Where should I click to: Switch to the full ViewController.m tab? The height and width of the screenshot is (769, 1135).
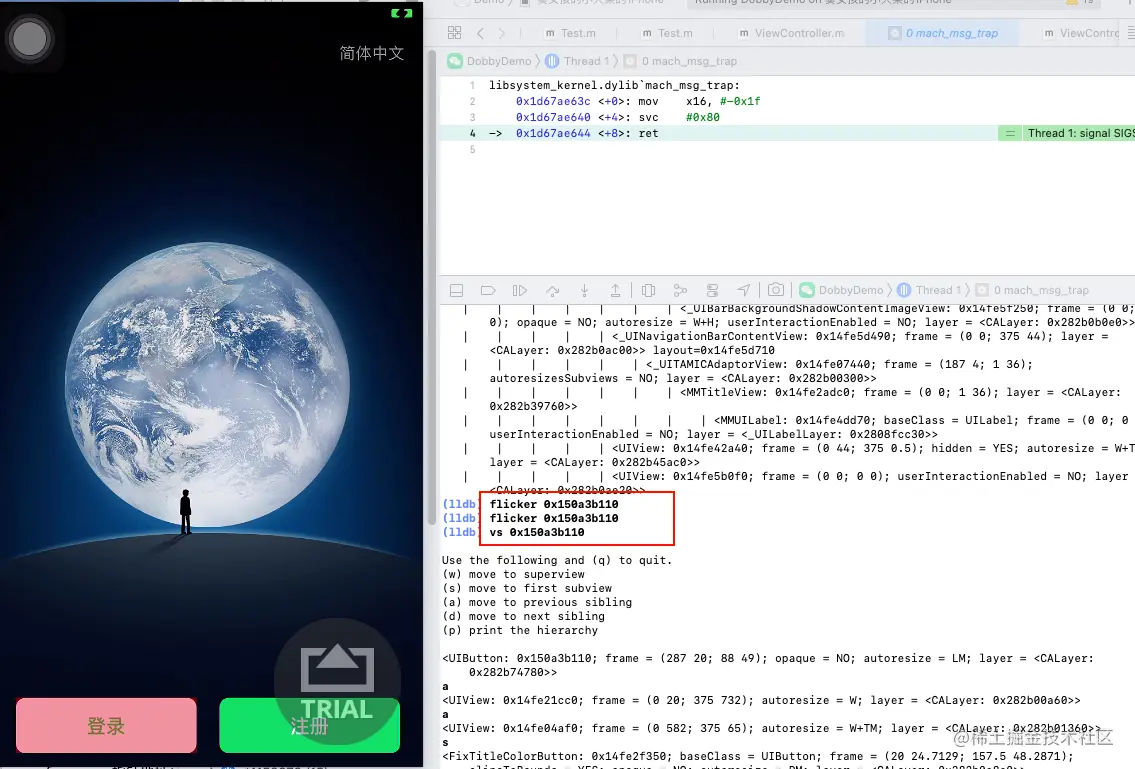click(x=790, y=33)
